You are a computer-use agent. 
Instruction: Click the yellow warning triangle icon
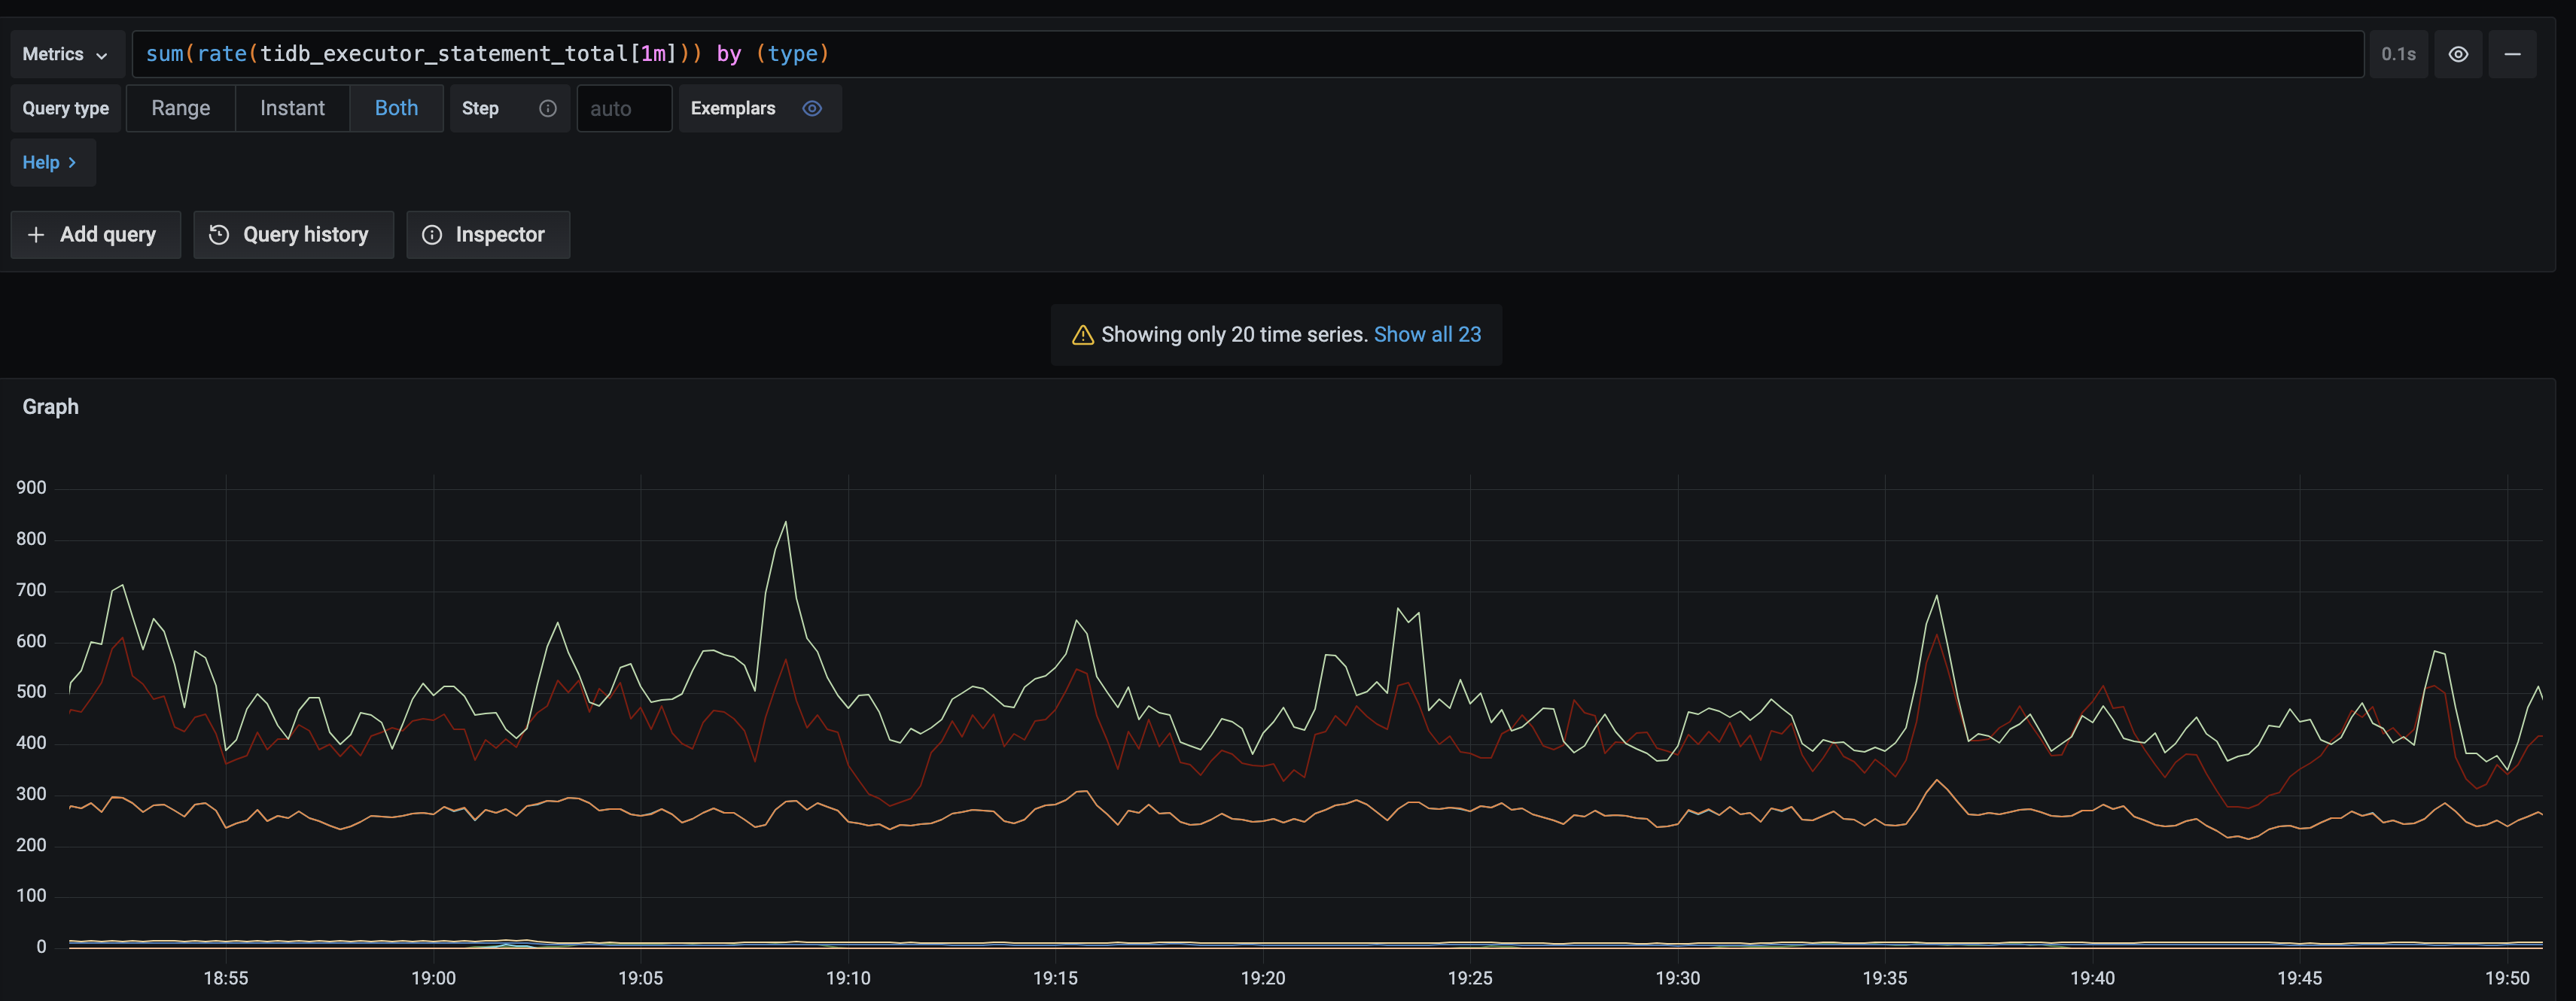(1082, 335)
